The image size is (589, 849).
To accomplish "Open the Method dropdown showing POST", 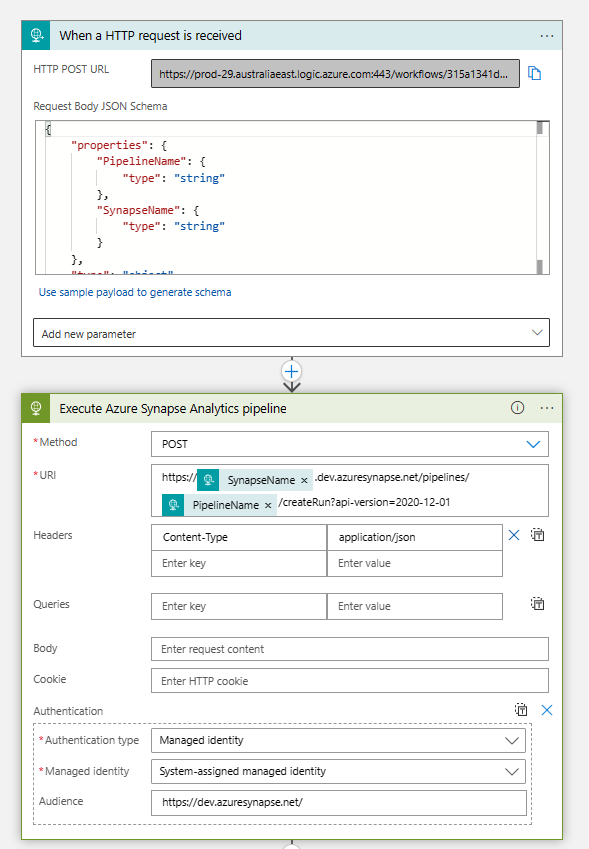I will pos(350,444).
